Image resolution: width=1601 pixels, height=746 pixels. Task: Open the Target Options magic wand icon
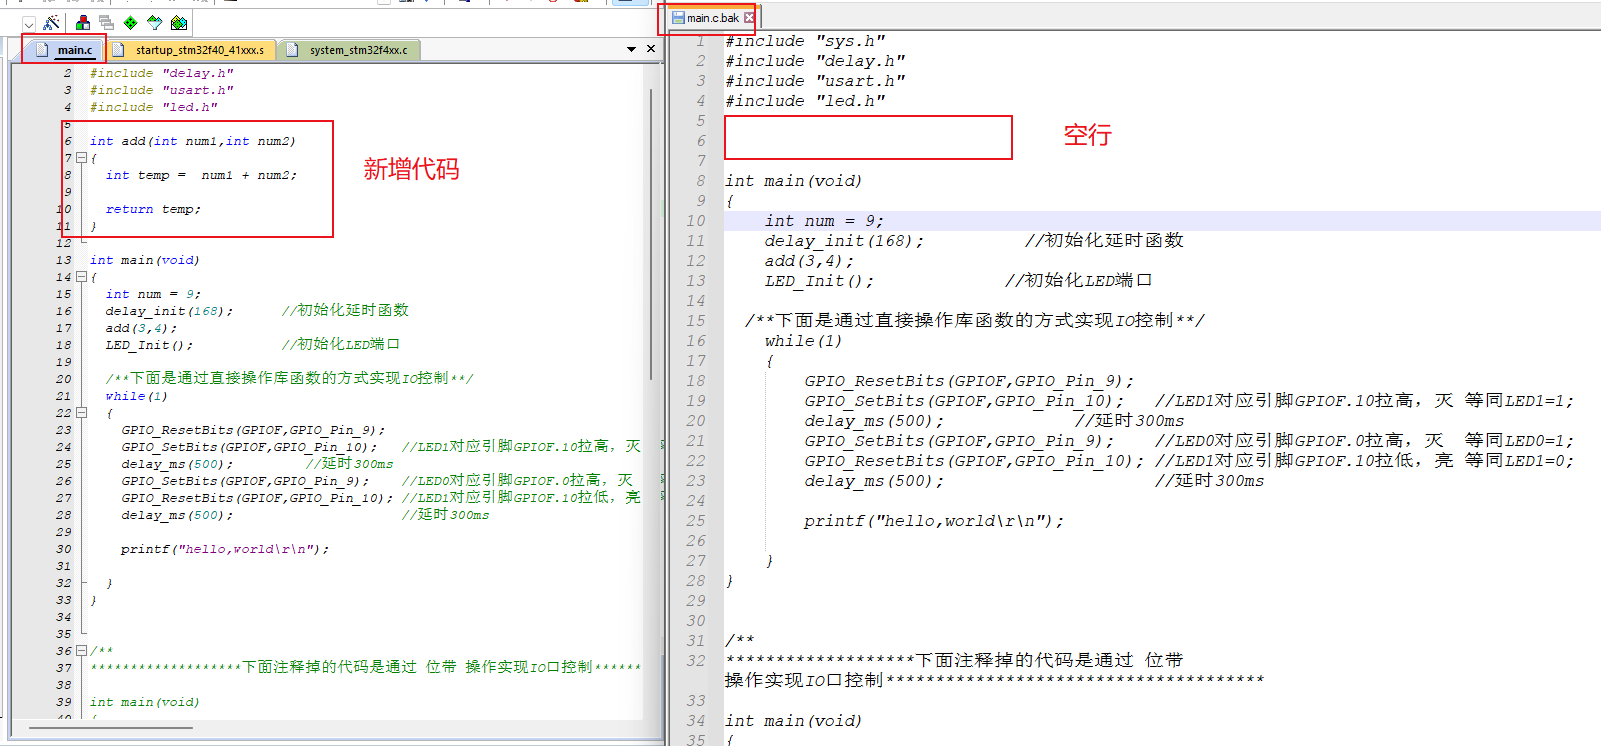(52, 22)
